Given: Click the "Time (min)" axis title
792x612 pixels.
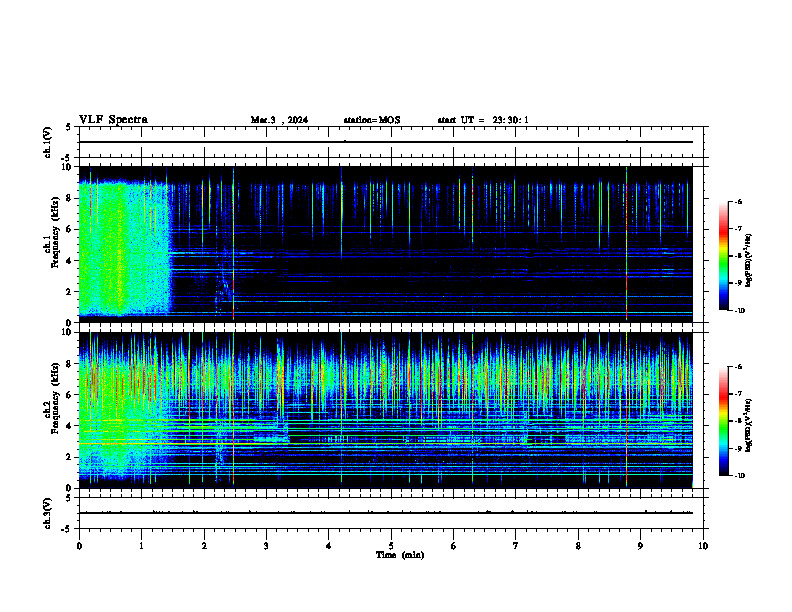Looking at the screenshot, I should (x=400, y=555).
